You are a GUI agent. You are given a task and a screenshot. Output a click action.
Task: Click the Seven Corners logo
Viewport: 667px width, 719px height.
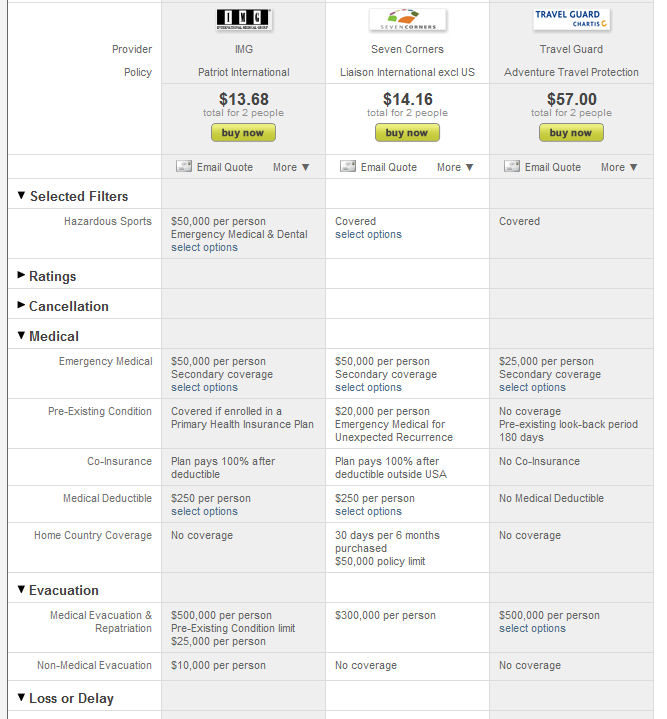408,20
